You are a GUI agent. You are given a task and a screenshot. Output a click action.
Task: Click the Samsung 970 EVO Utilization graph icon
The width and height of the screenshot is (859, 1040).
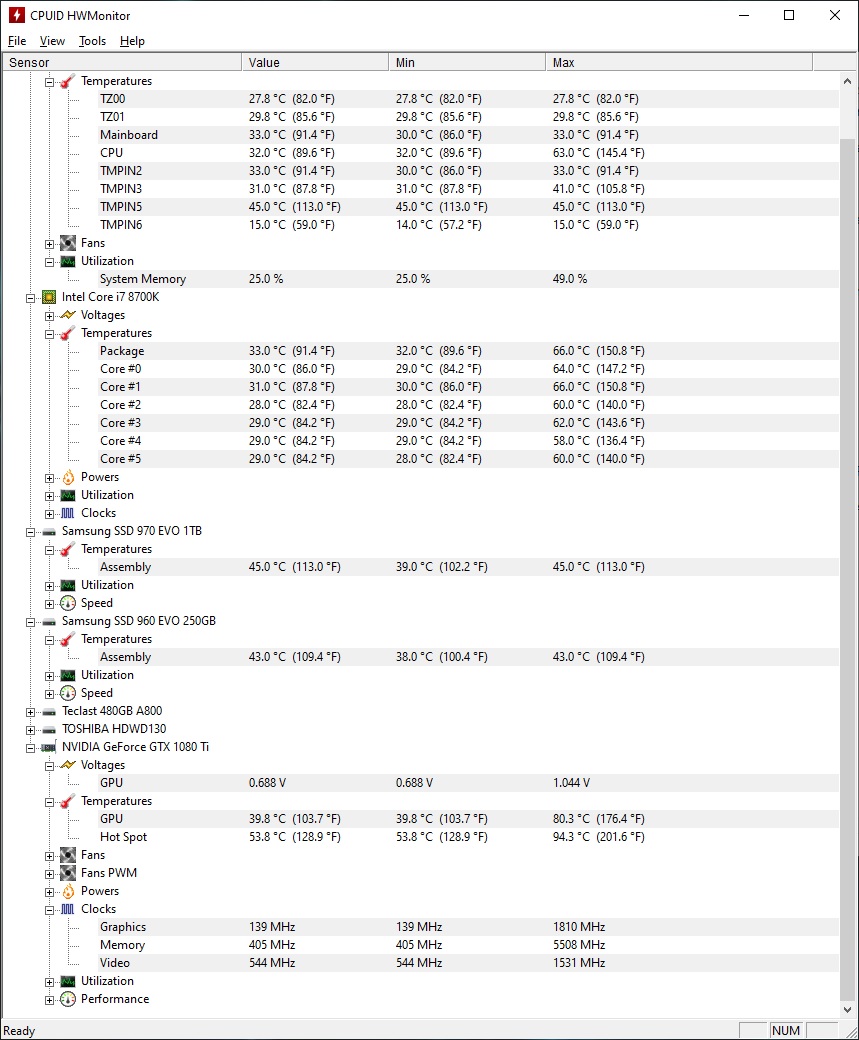click(x=68, y=585)
